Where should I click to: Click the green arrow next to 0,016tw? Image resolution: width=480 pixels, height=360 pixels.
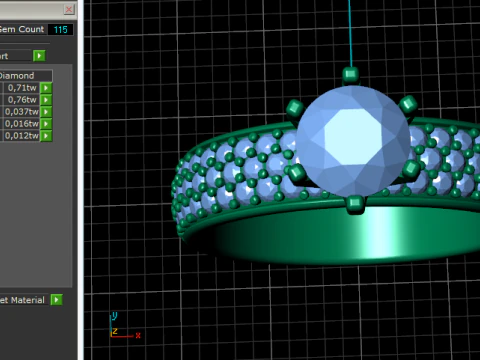(x=46, y=124)
